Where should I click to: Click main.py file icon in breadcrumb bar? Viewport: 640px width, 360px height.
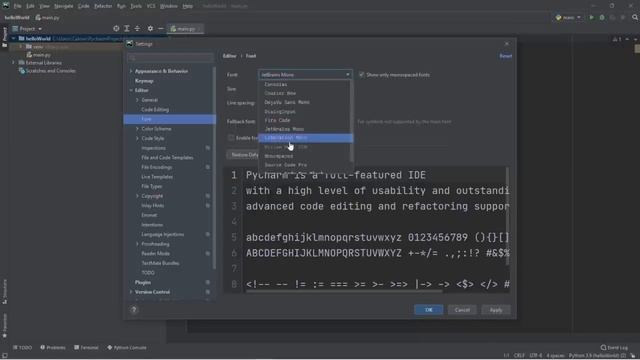pos(38,18)
